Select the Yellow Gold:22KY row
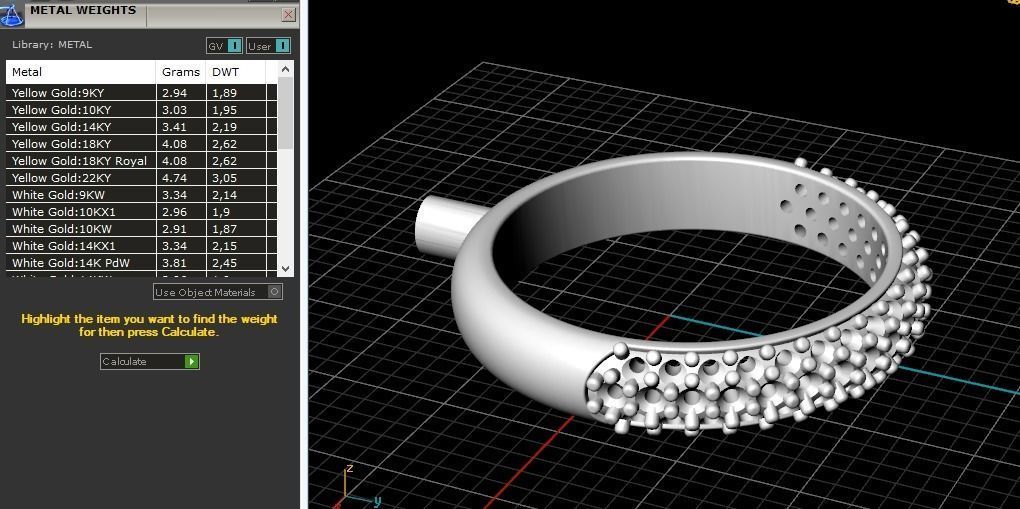The image size is (1020, 509). pos(141,177)
